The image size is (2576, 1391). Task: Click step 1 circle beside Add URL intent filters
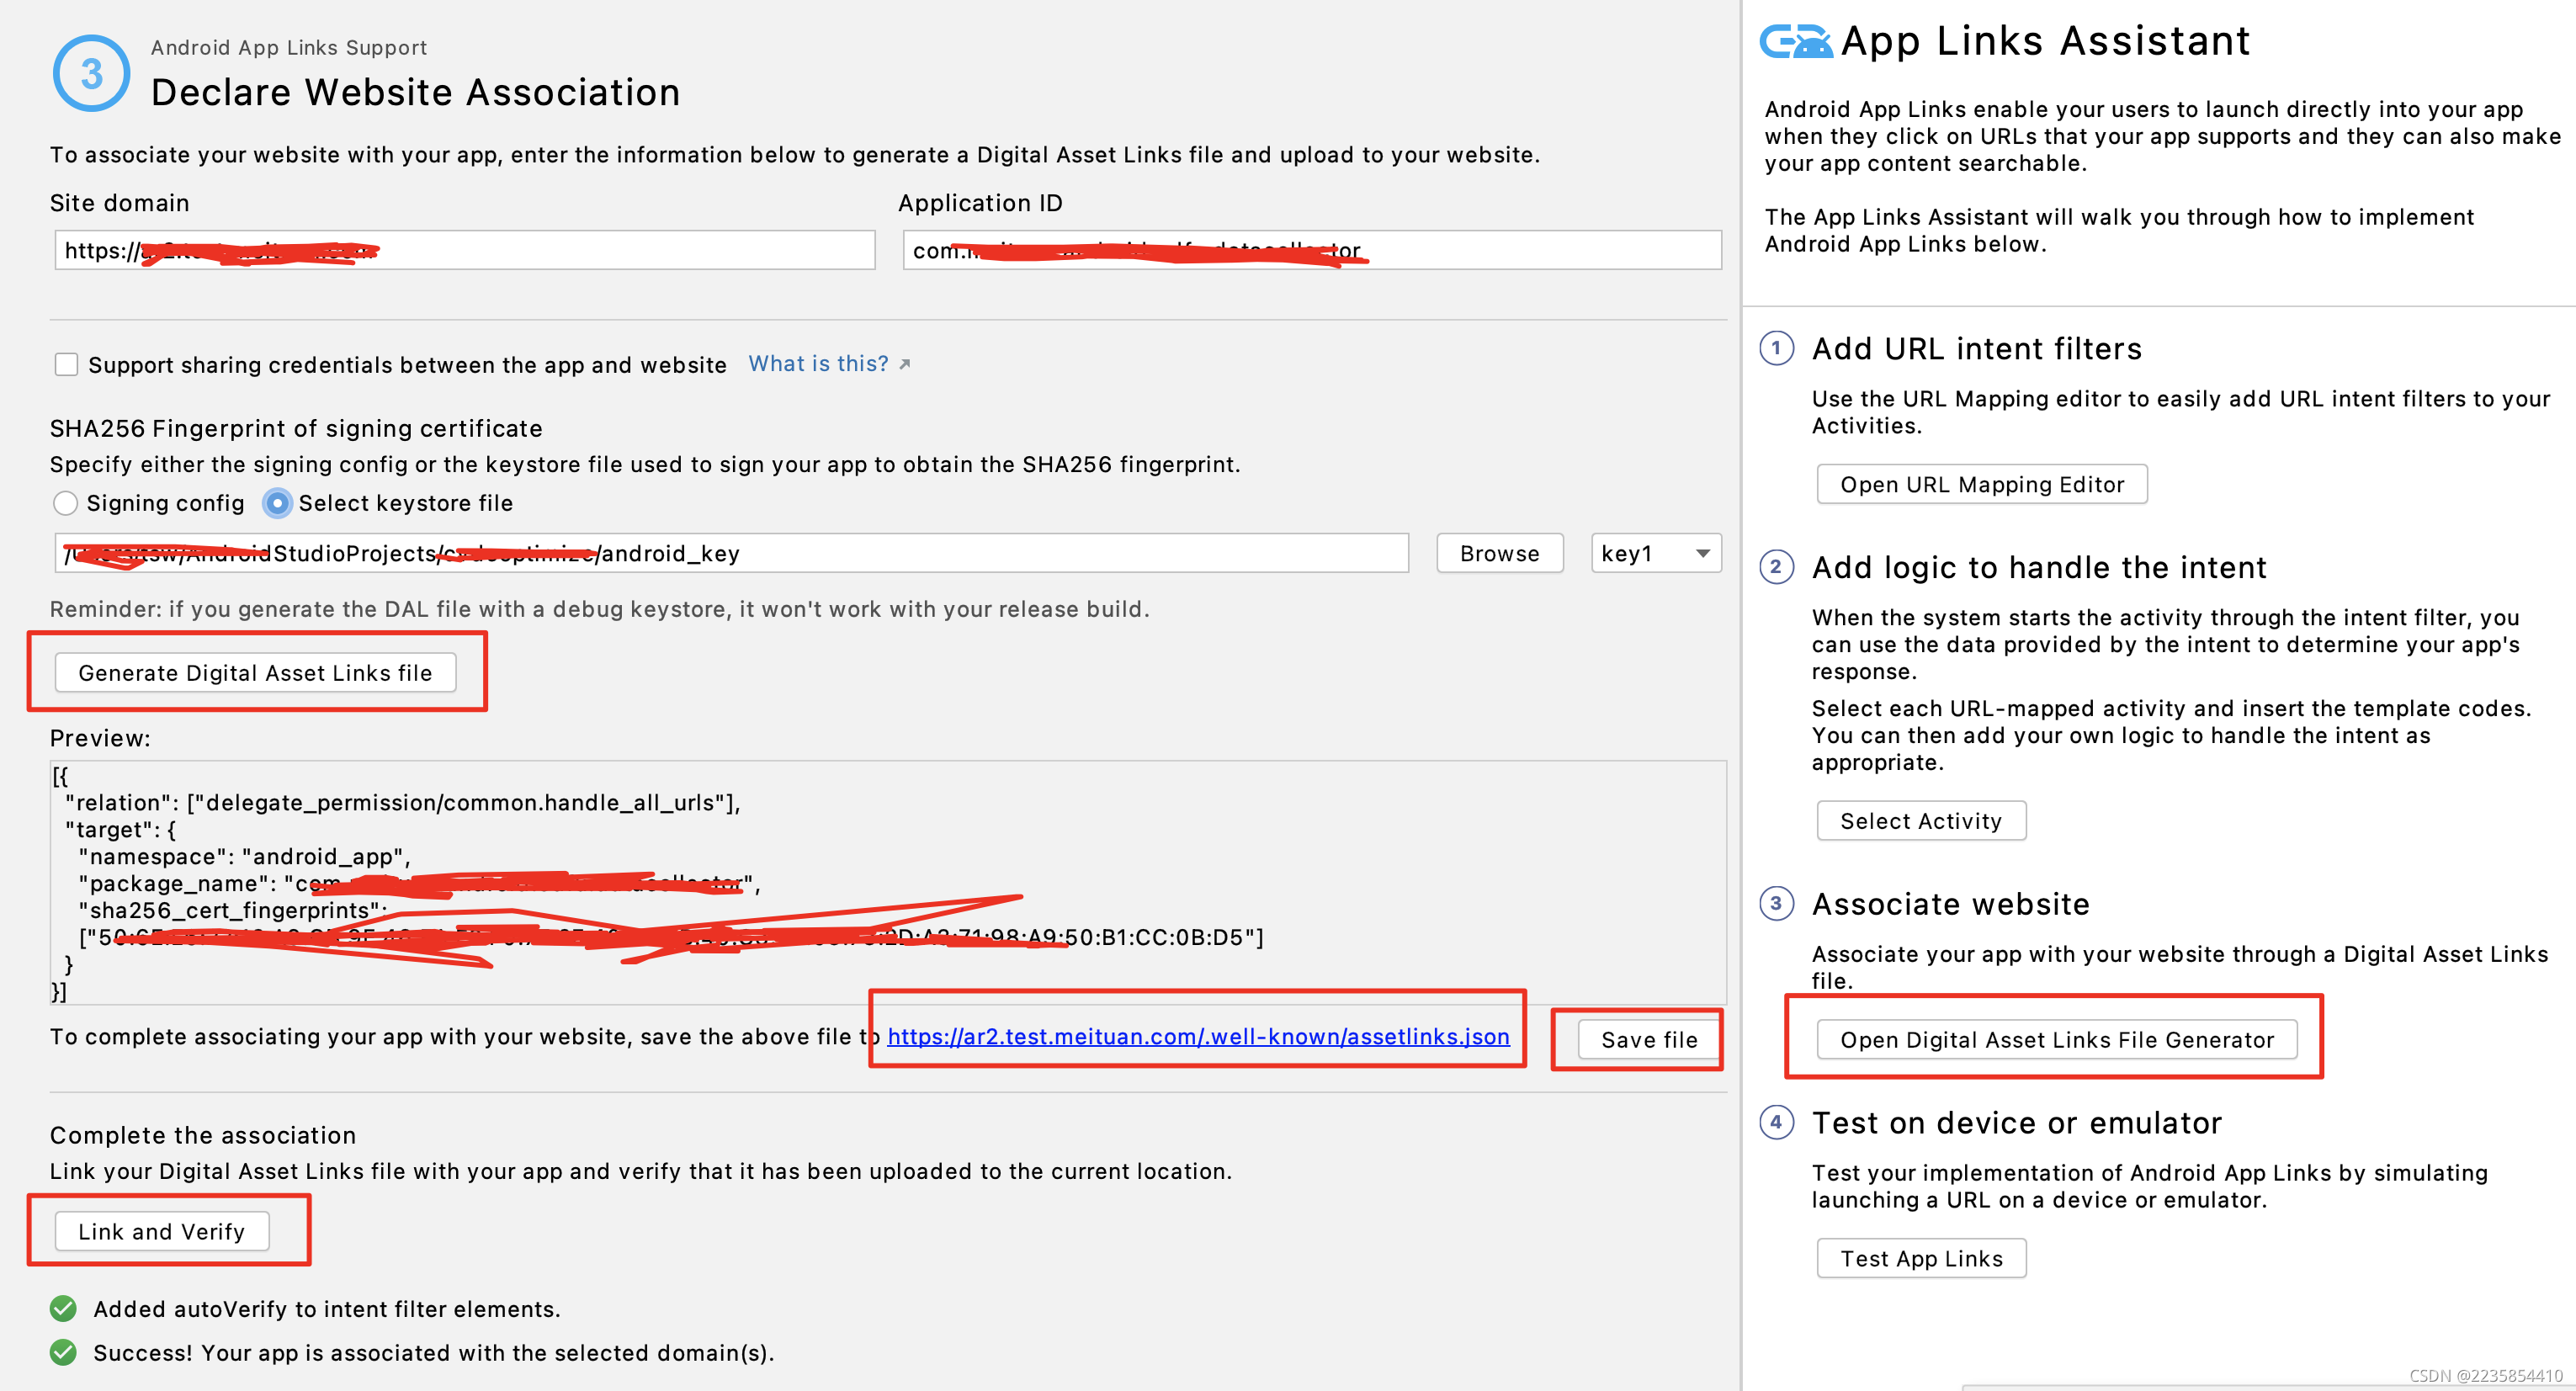[x=1776, y=348]
